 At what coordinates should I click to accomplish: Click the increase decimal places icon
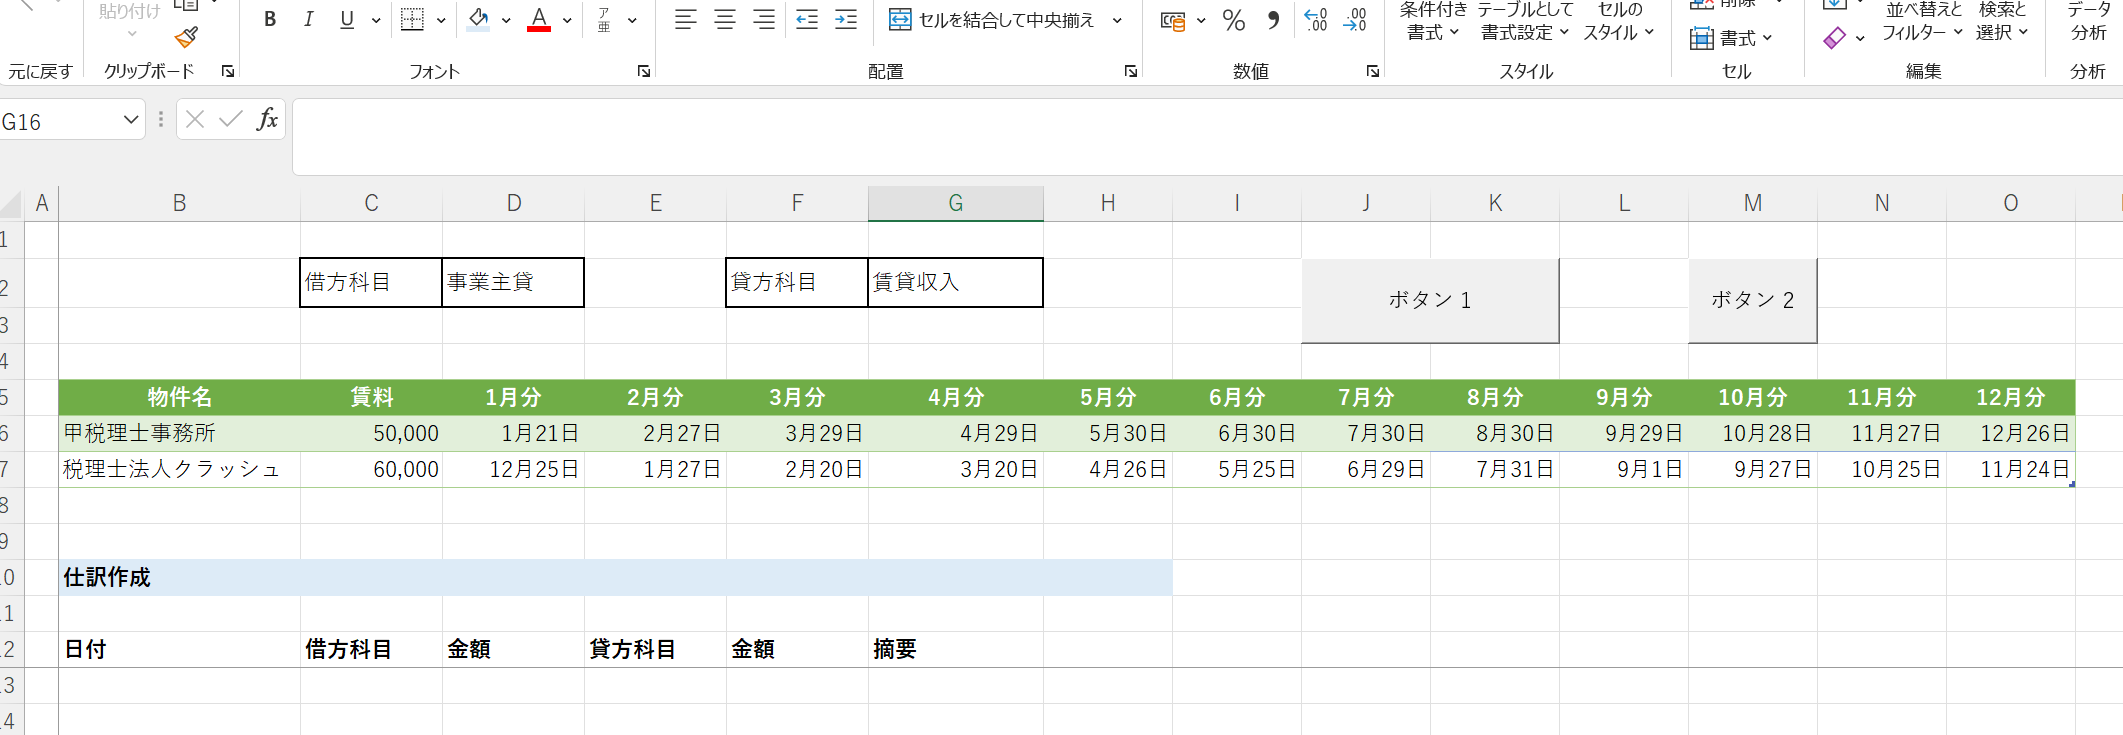pyautogui.click(x=1316, y=20)
